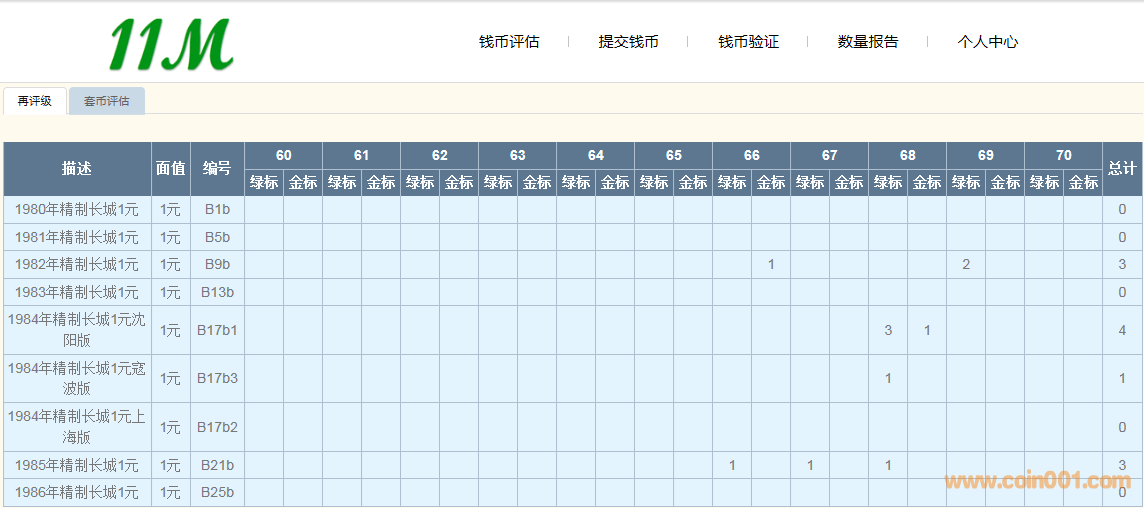Go to the 提交钱币 page

(x=628, y=42)
